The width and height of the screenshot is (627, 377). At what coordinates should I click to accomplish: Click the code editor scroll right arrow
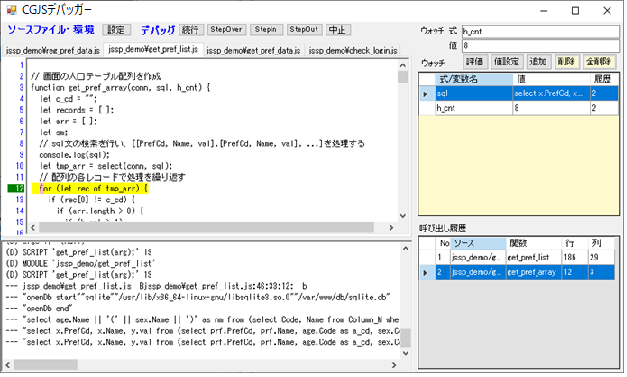(391, 227)
